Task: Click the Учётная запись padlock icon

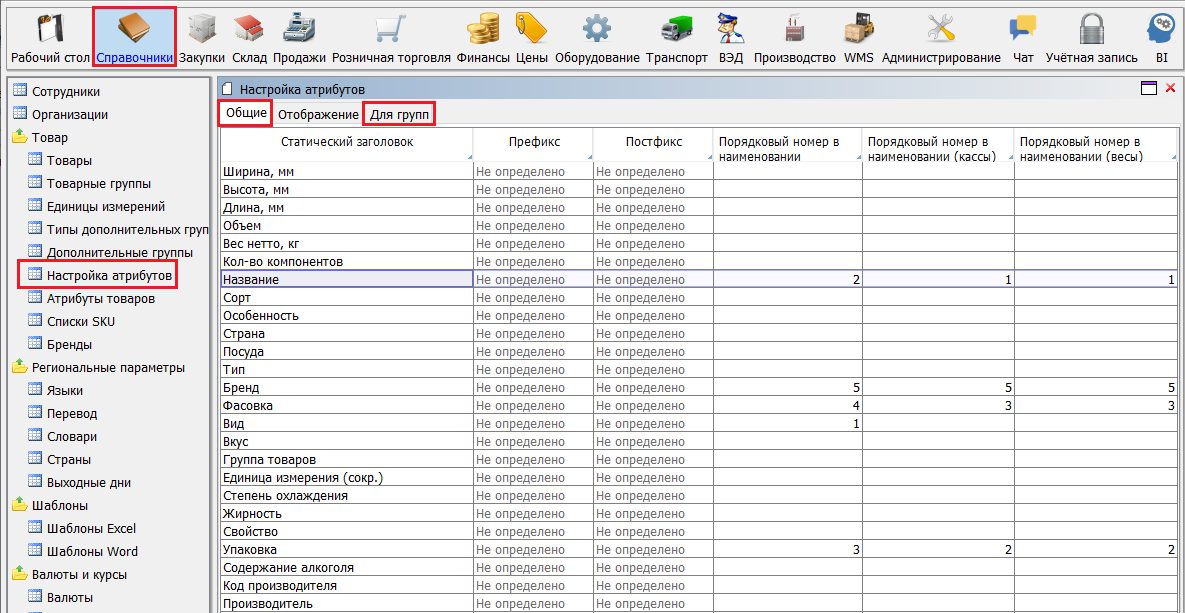Action: tap(1091, 28)
